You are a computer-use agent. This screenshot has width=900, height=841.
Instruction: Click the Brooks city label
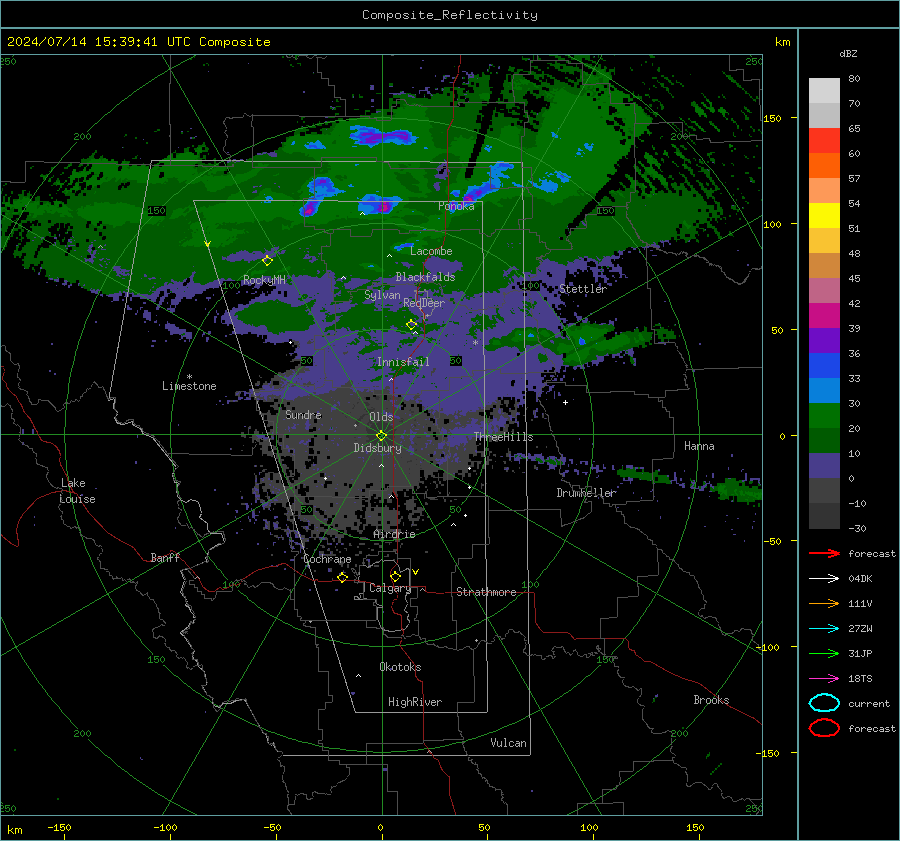click(x=711, y=700)
